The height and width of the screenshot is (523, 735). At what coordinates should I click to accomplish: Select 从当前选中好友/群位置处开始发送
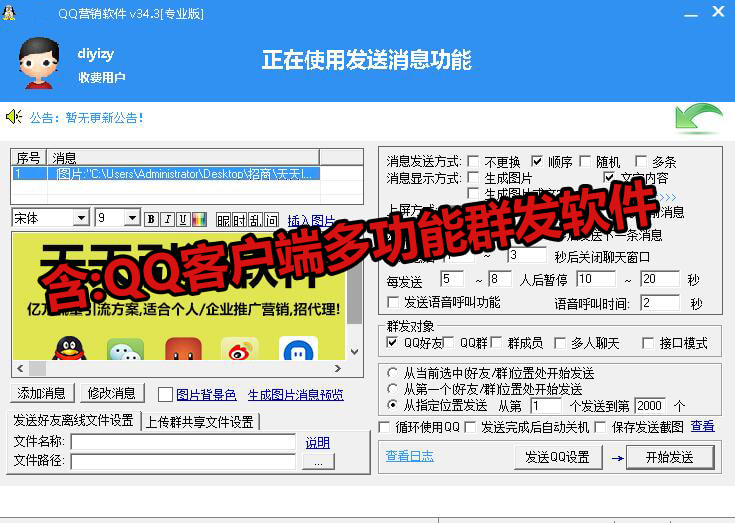pos(392,373)
